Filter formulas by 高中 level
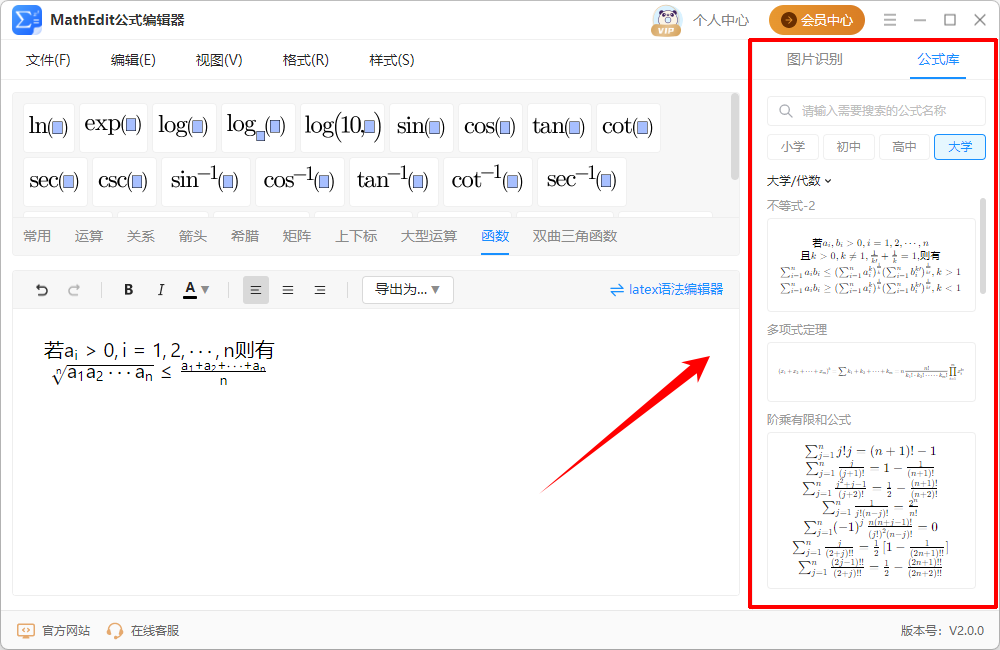The image size is (1000, 650). point(904,147)
